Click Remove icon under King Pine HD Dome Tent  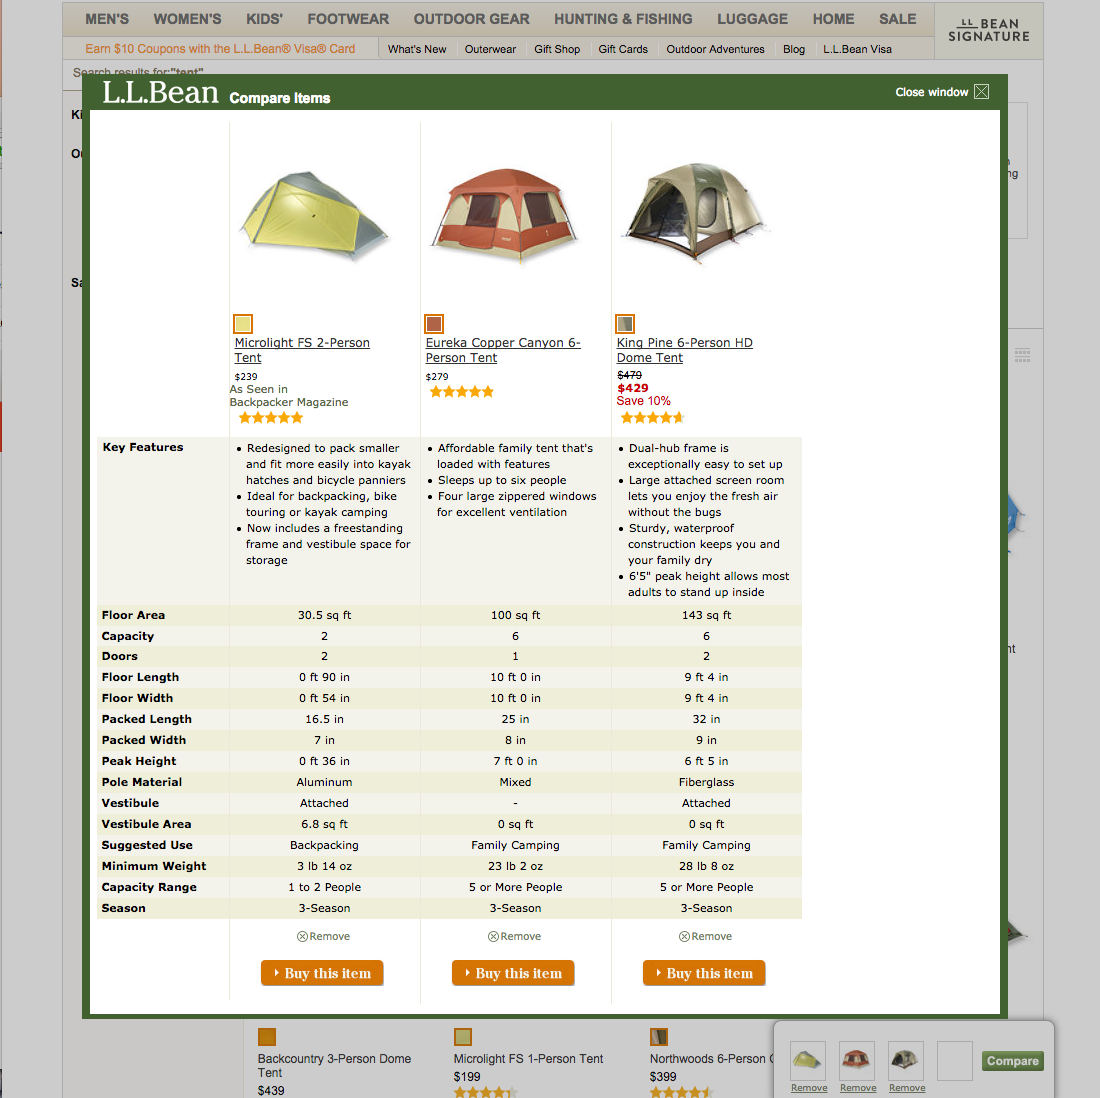coord(705,936)
